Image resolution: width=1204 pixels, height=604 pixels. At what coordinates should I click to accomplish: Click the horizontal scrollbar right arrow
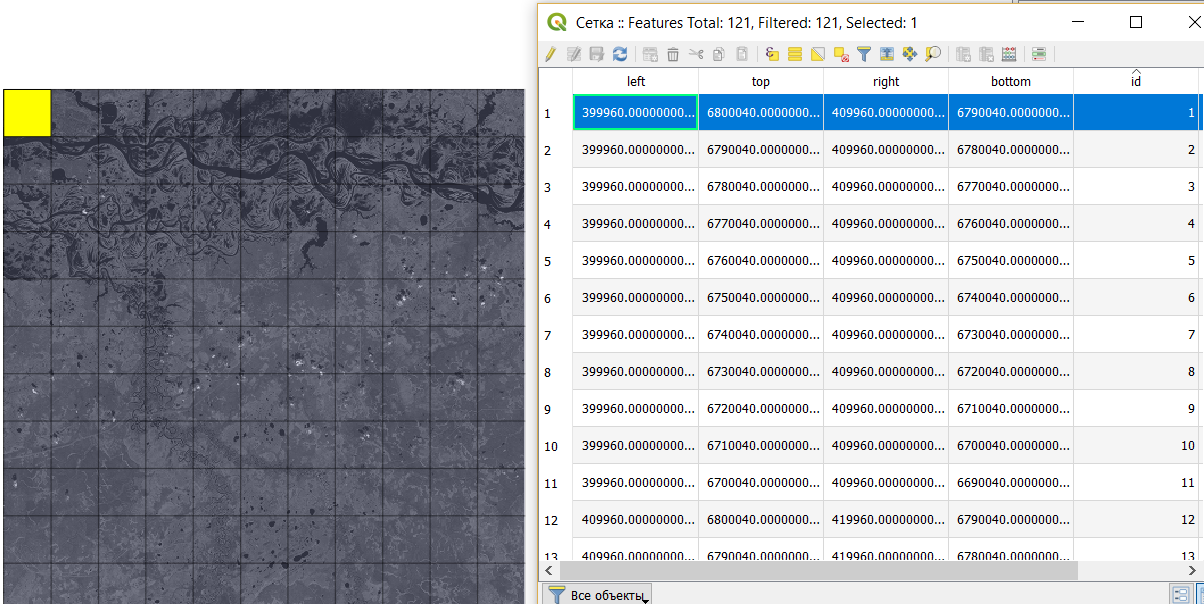pos(1194,571)
